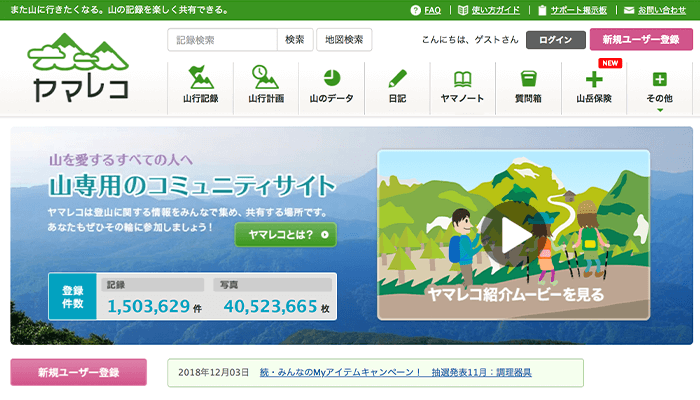Click the question mark FAQ icon
Screen dimensions: 700x400
tap(416, 10)
